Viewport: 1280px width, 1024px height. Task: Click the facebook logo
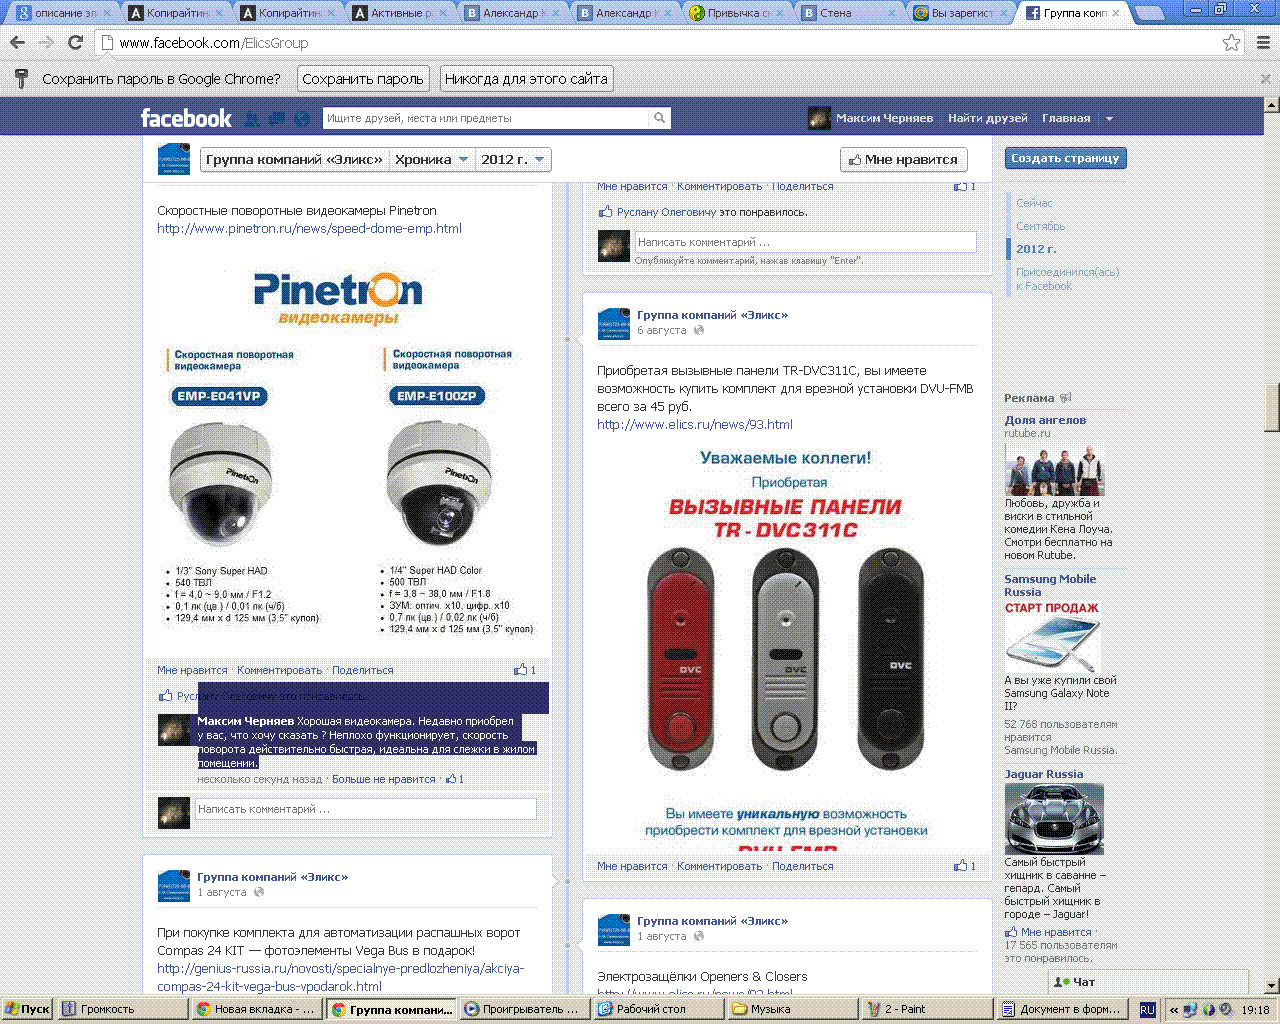point(186,118)
